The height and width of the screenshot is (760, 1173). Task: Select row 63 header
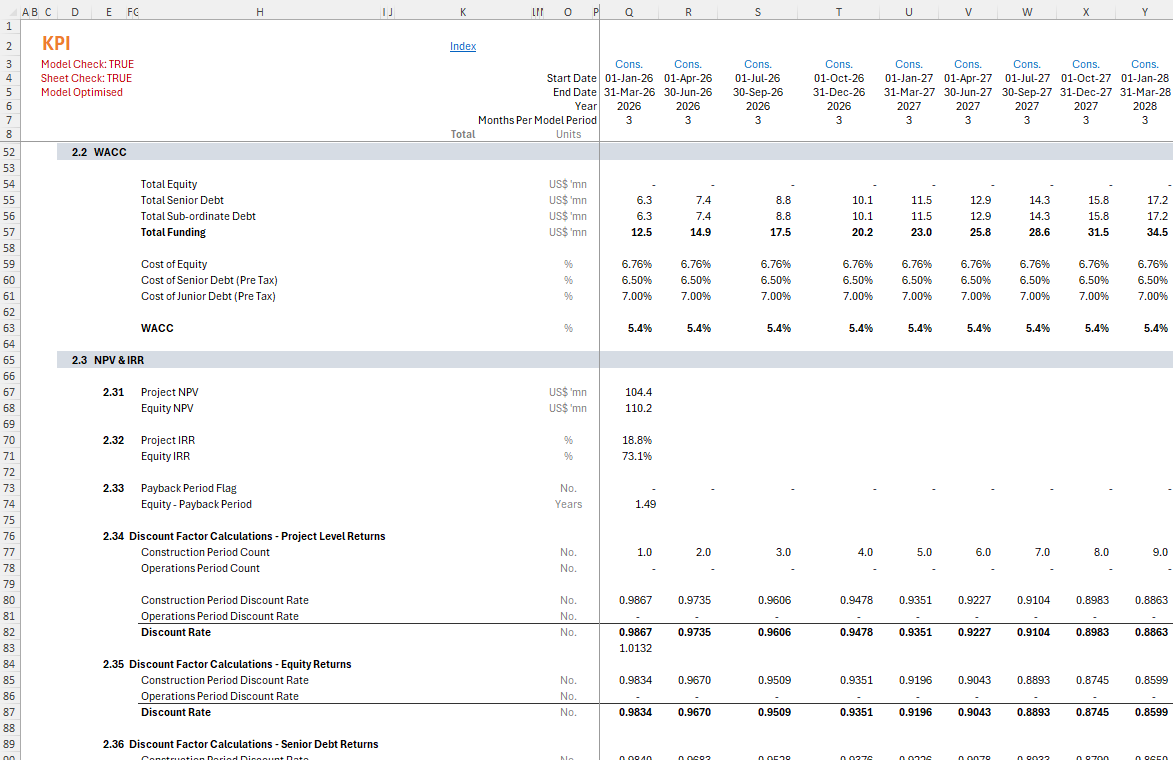pos(9,328)
